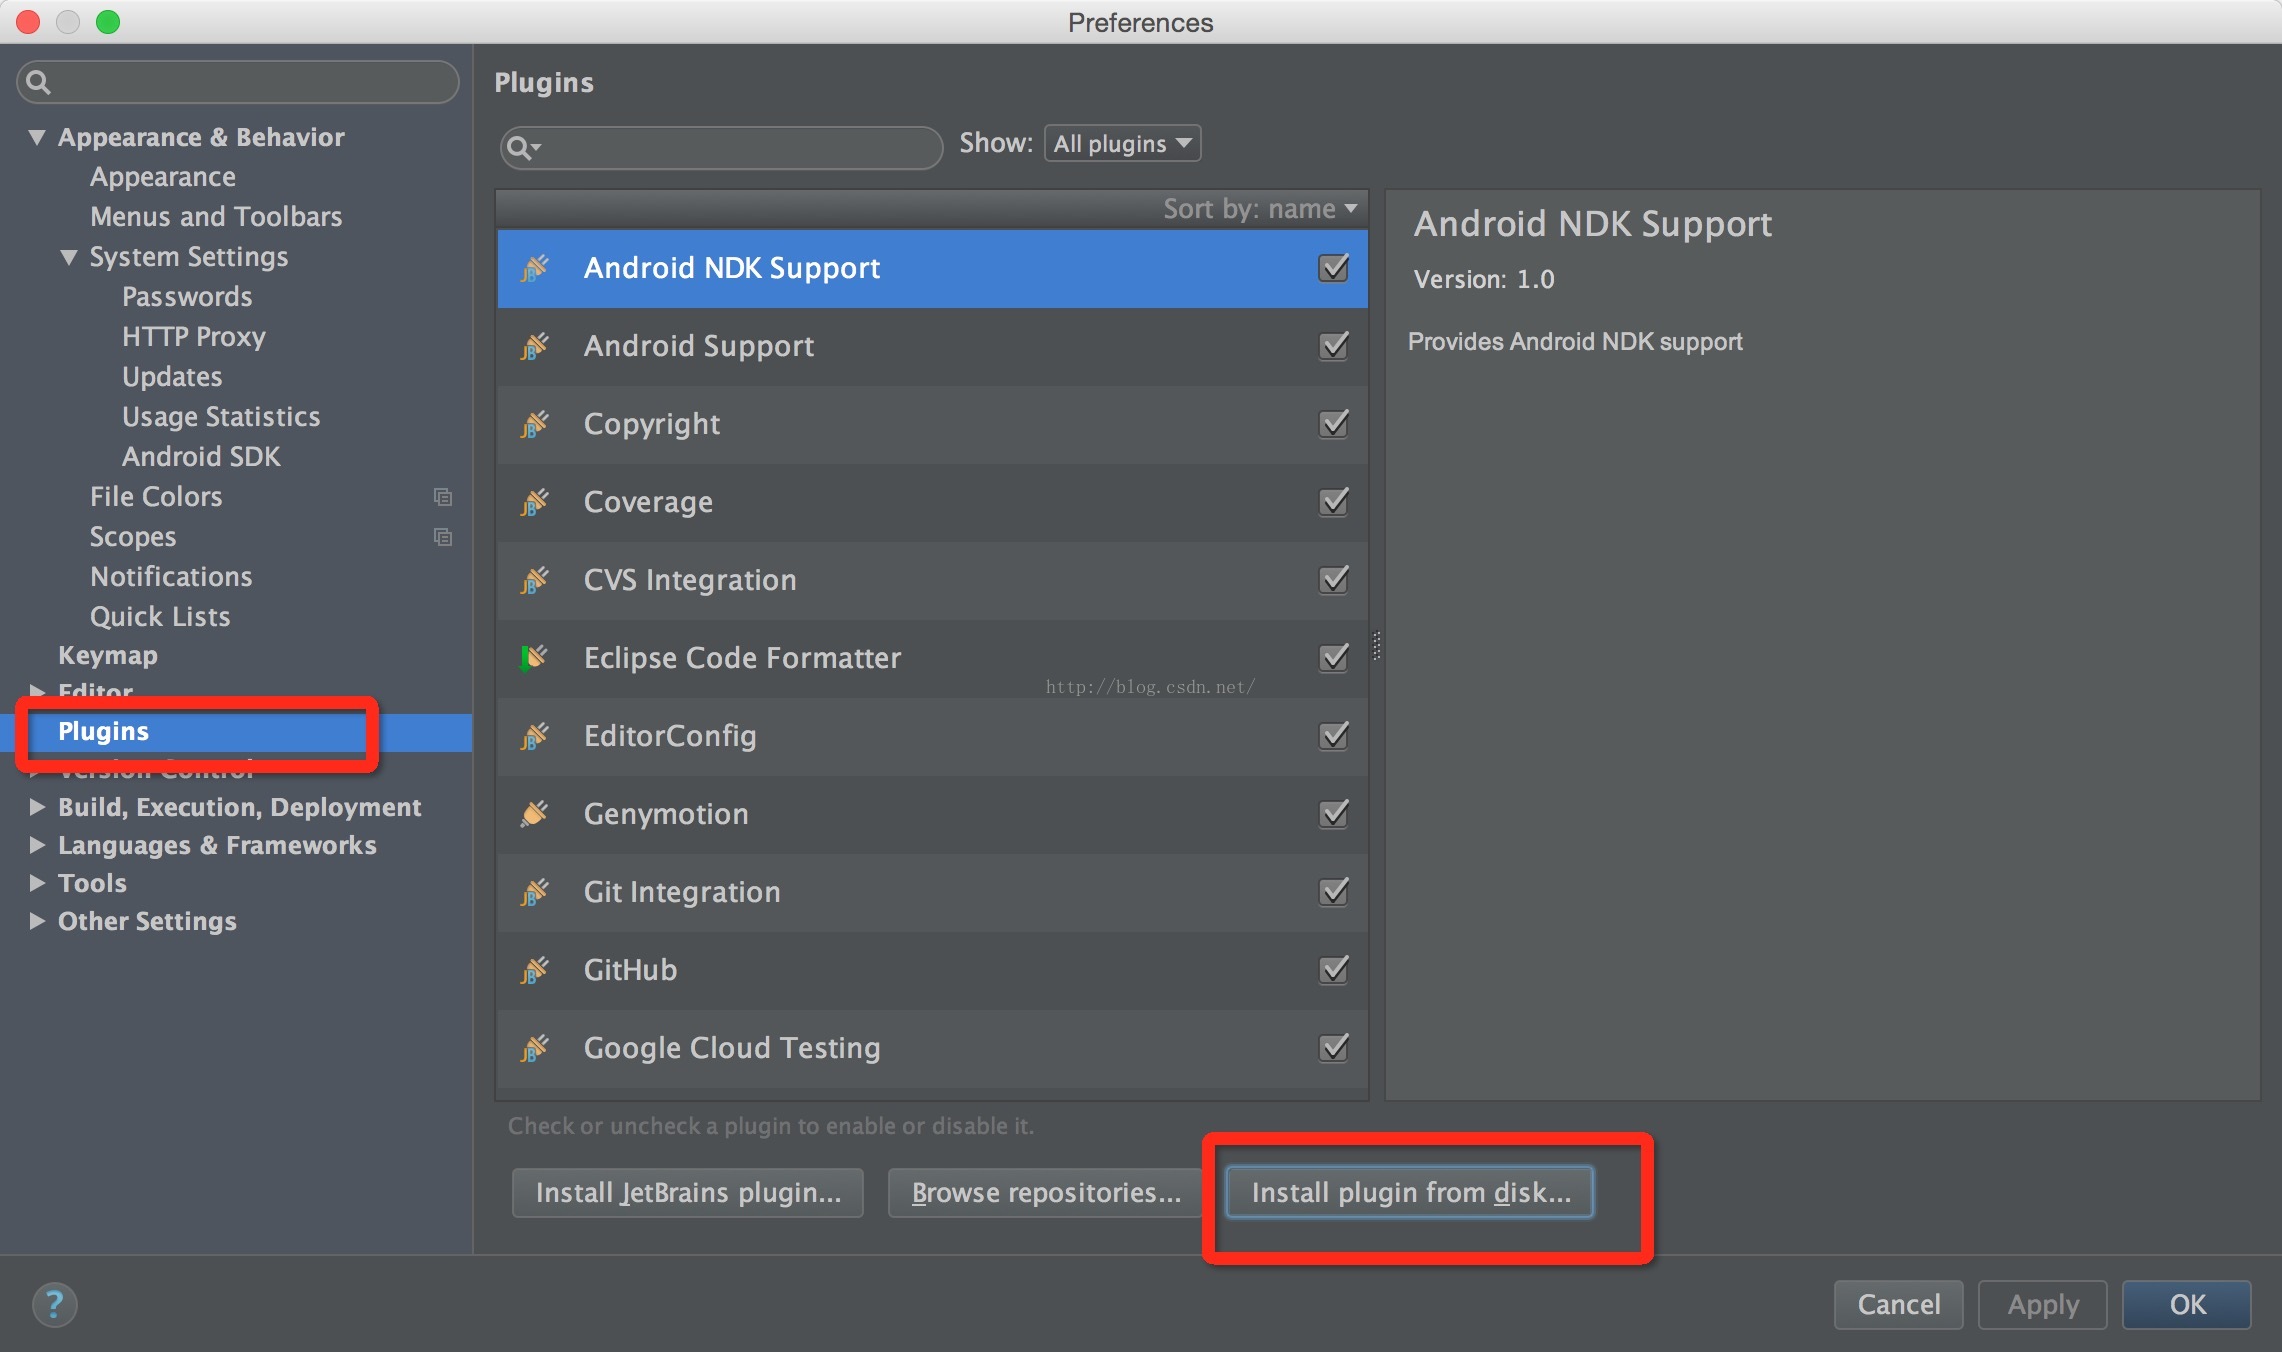Open the Sort by name dropdown
The image size is (2282, 1352).
coord(1260,208)
